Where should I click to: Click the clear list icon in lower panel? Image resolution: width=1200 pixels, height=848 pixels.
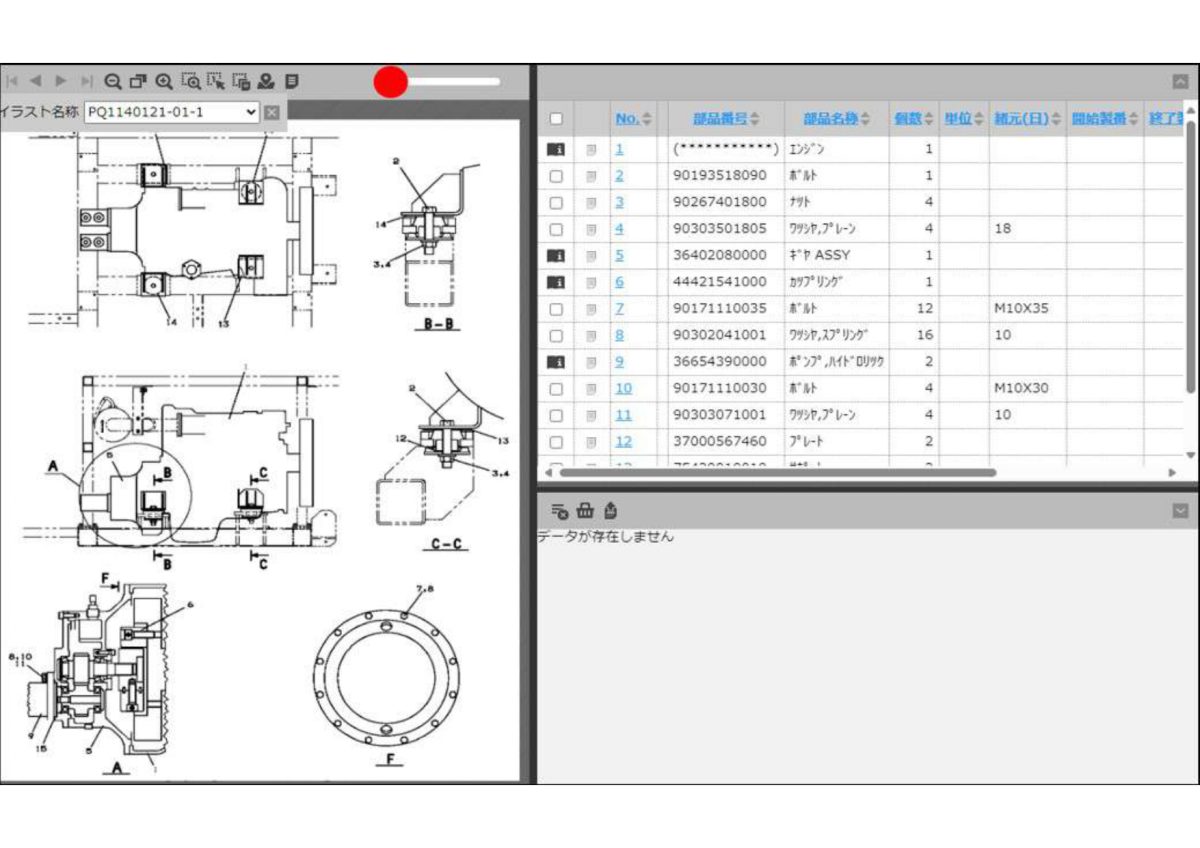pos(560,511)
